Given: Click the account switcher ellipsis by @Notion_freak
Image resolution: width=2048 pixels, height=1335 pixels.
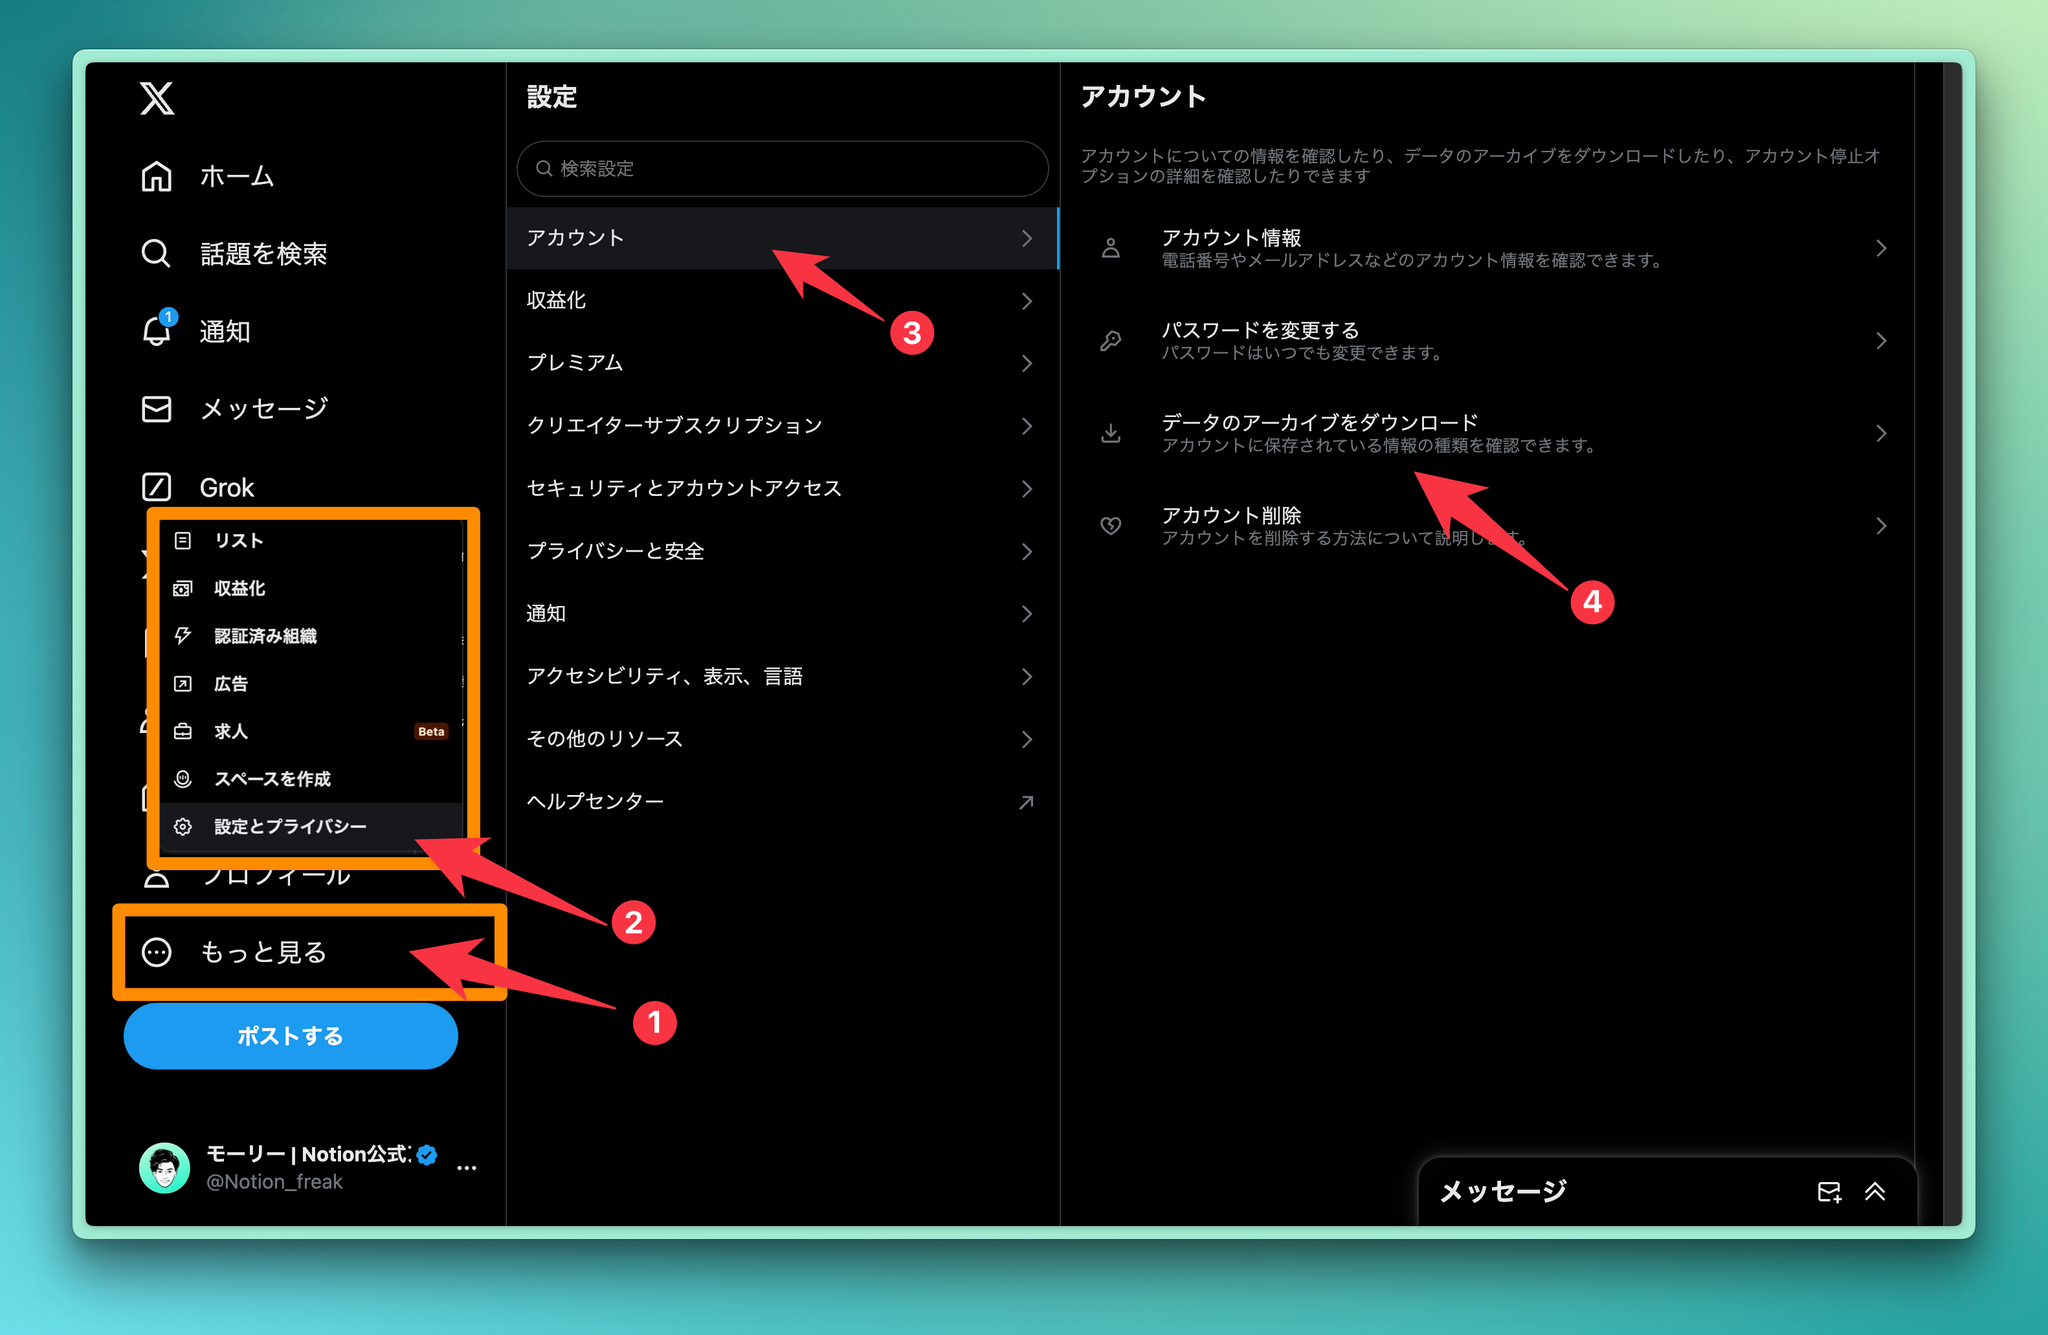Looking at the screenshot, I should (x=466, y=1167).
